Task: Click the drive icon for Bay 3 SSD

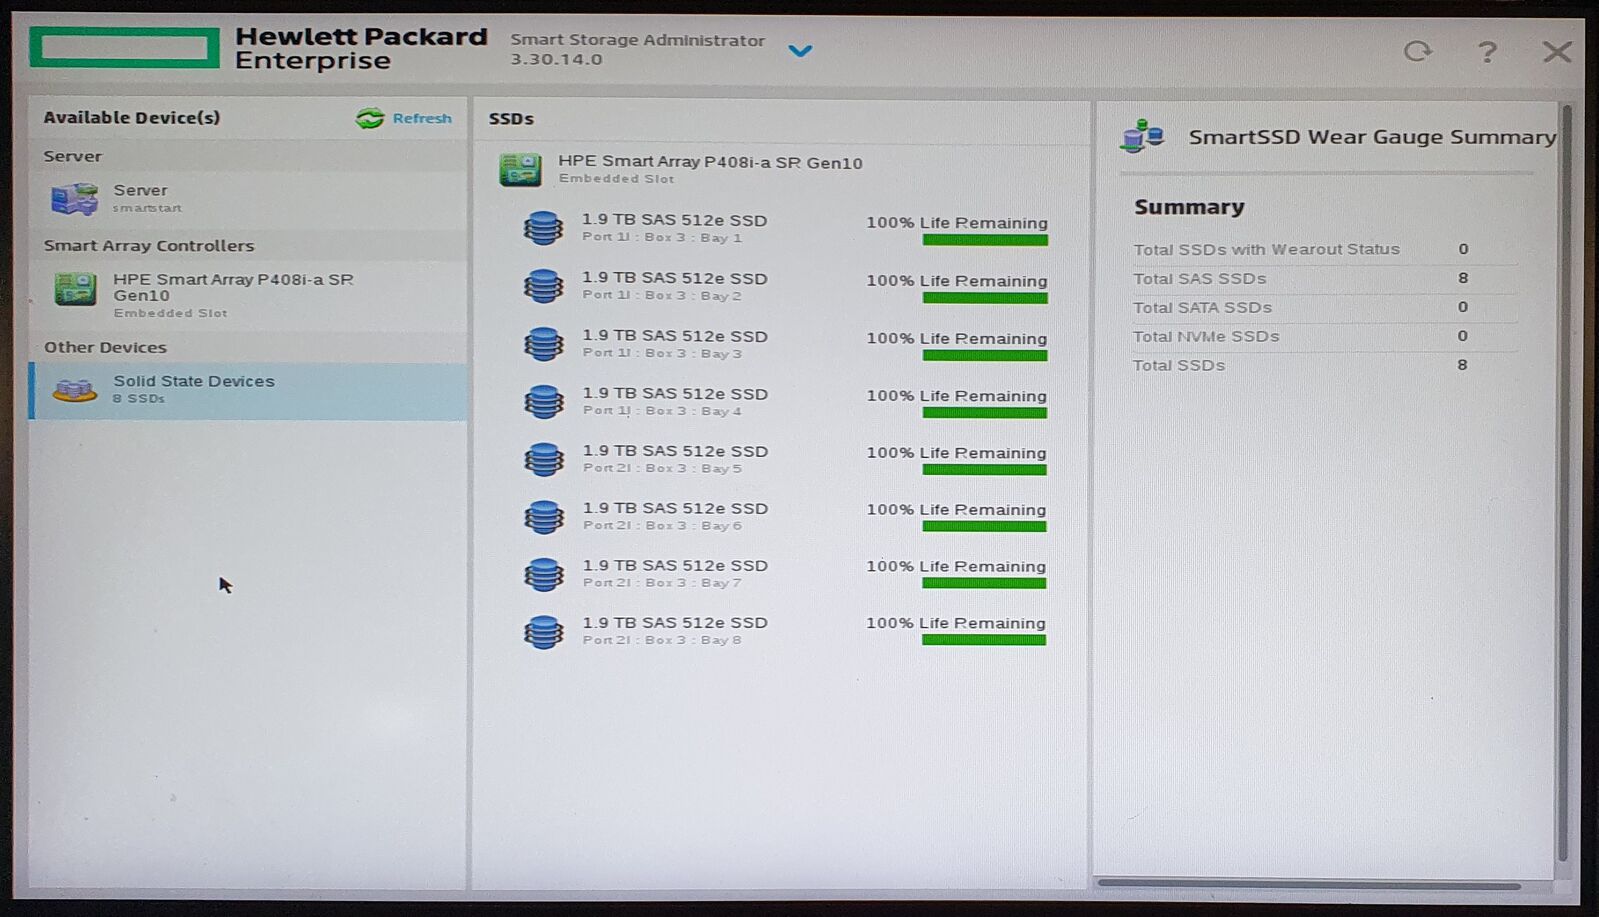Action: [x=543, y=344]
